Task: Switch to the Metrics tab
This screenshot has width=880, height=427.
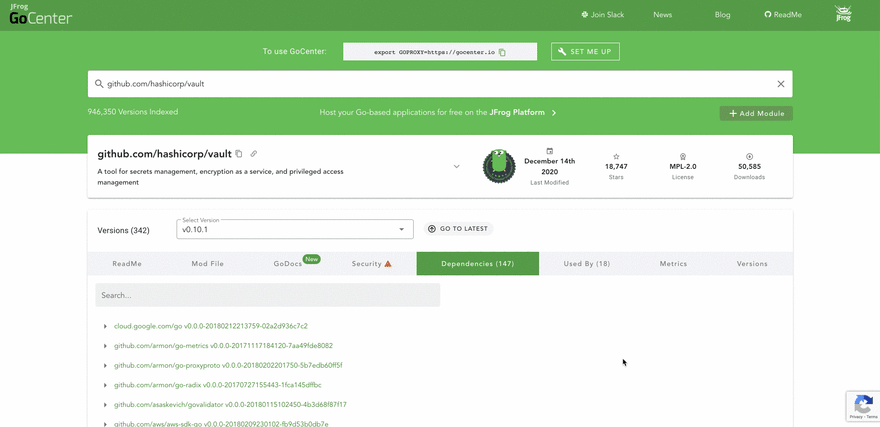Action: (673, 264)
